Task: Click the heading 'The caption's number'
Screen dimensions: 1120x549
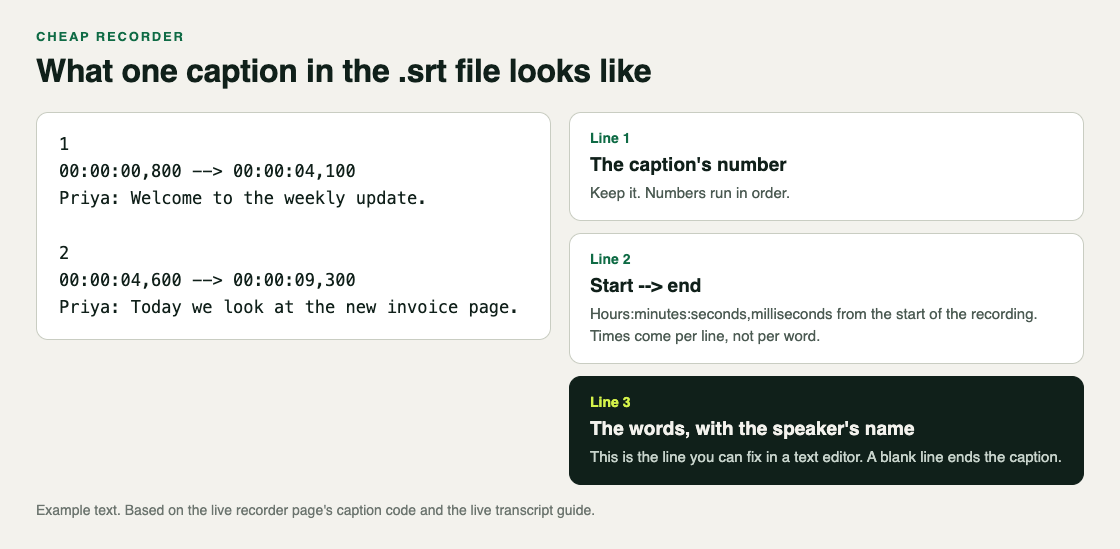Action: point(688,165)
